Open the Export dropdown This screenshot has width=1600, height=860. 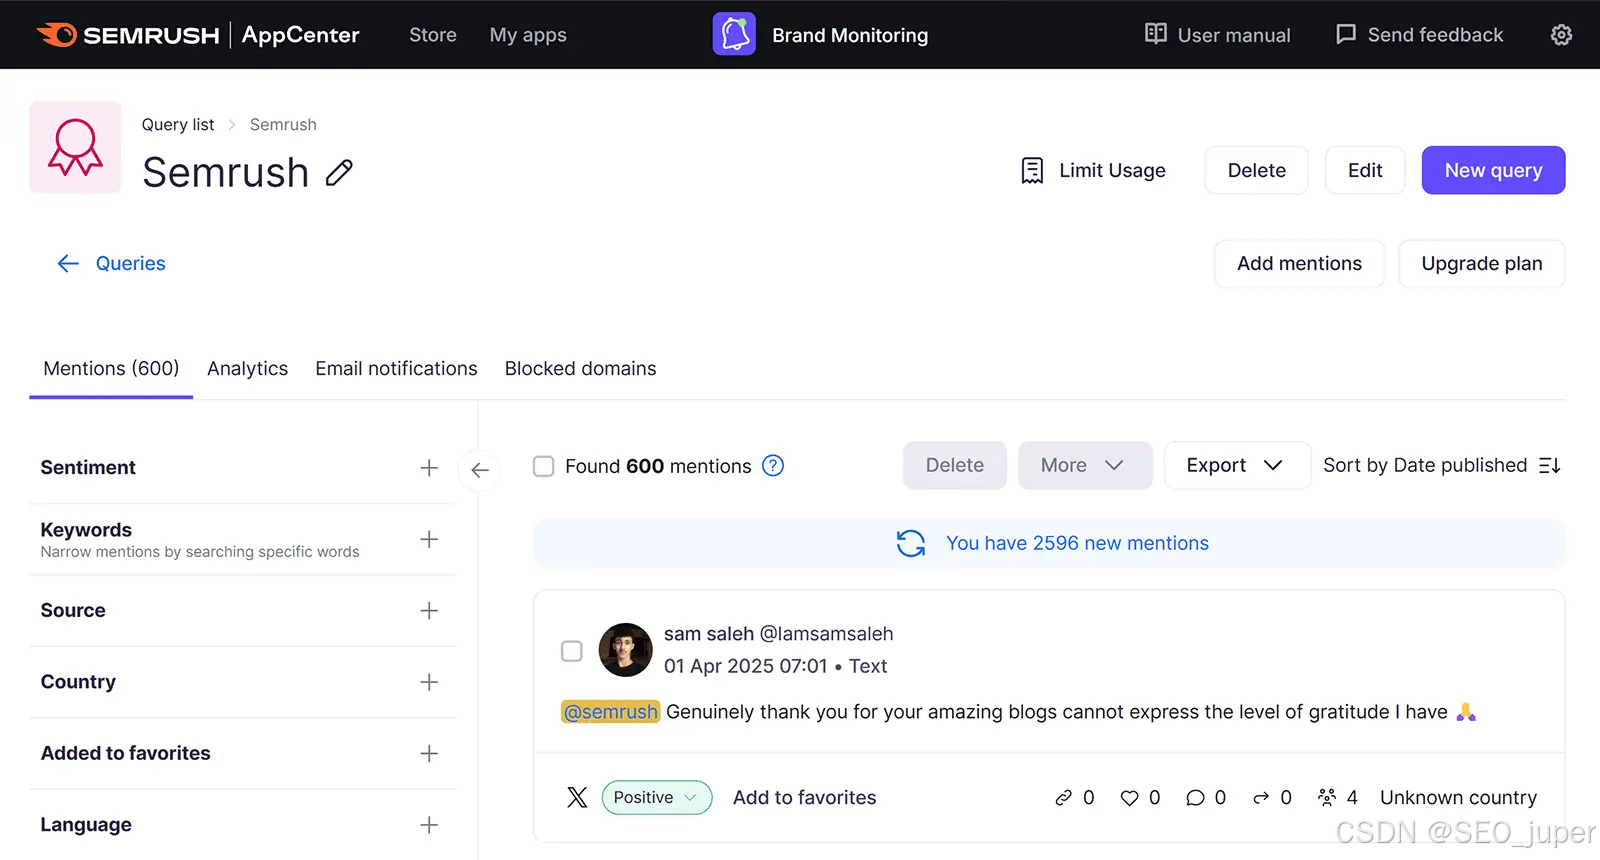[1237, 465]
